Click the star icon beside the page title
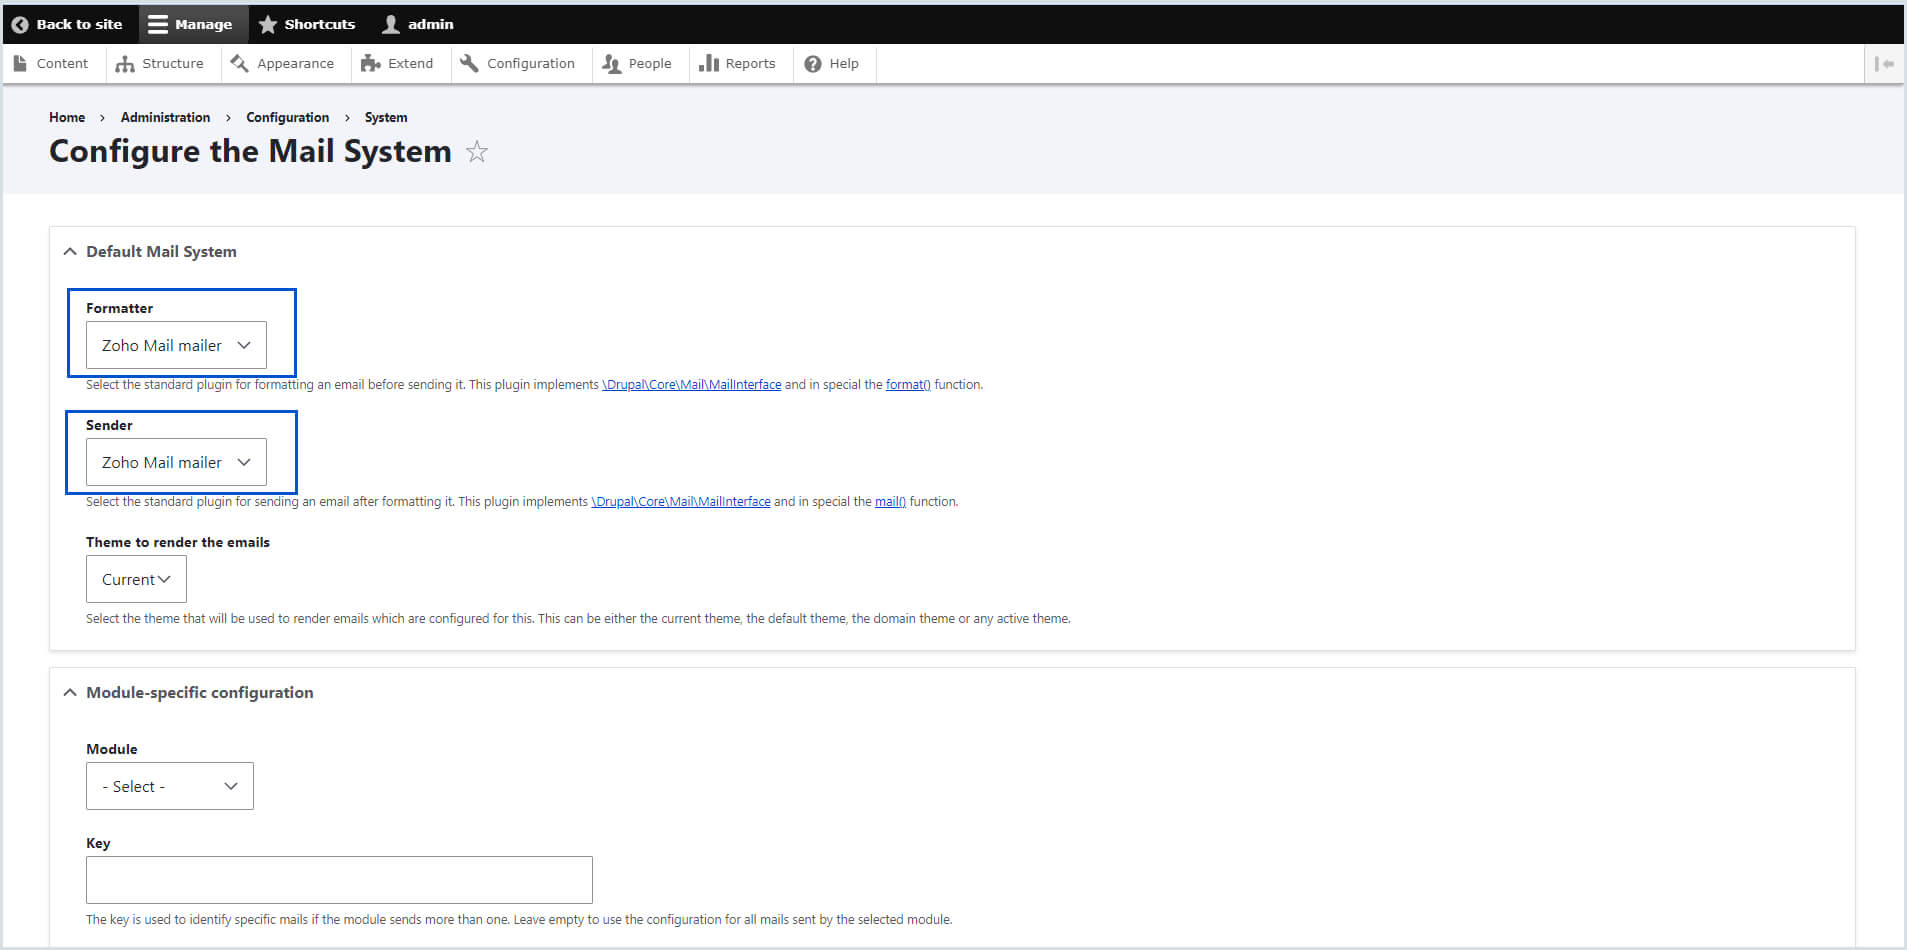The image size is (1907, 950). click(x=477, y=152)
